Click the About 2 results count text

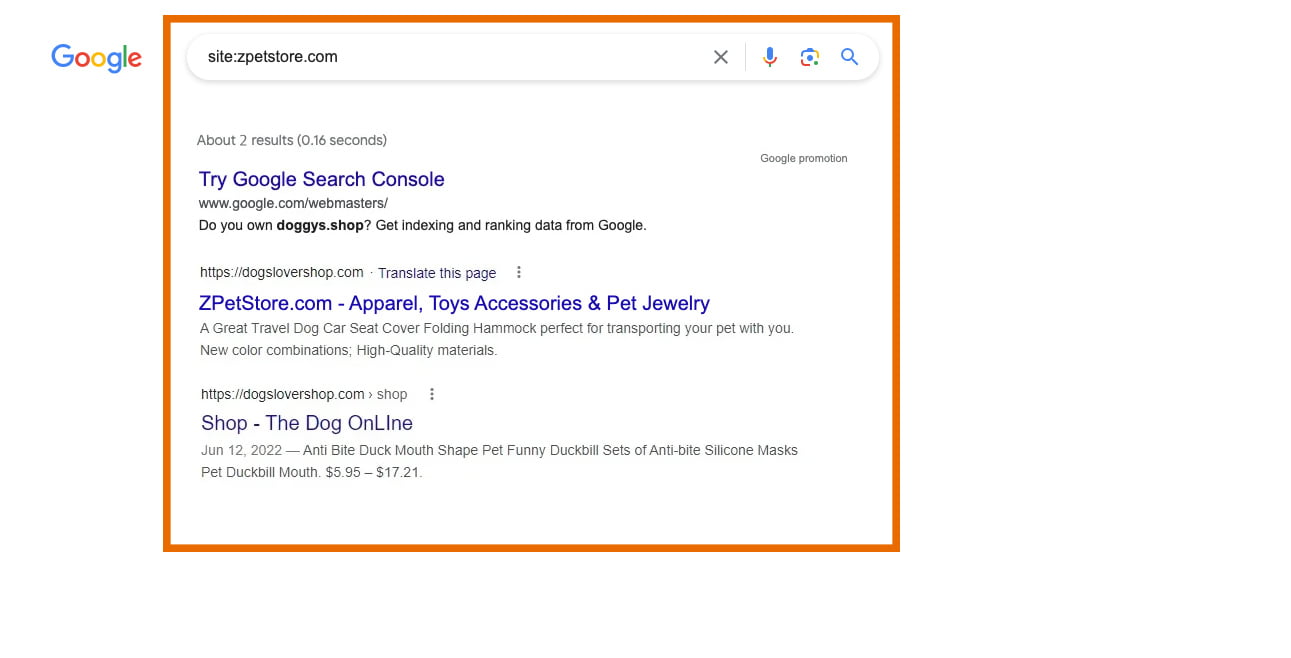tap(292, 140)
